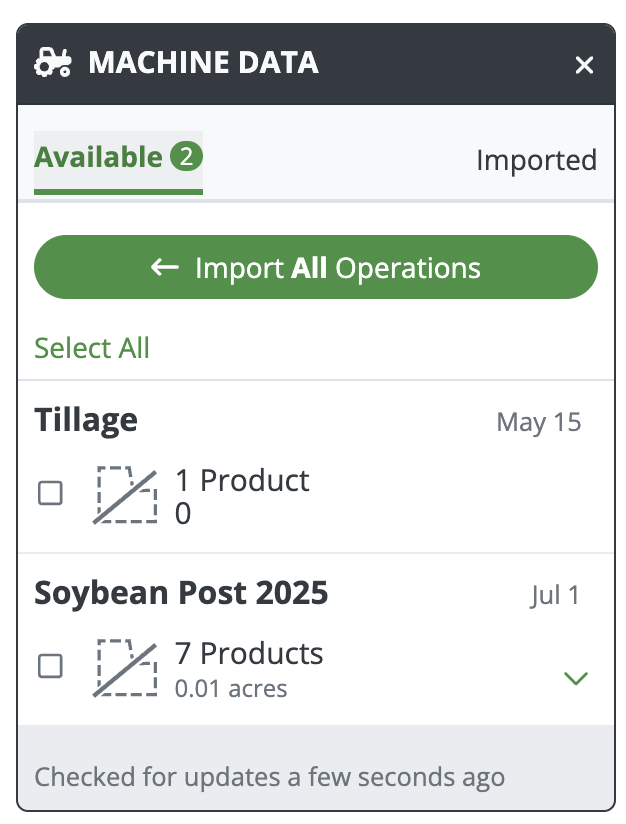Select the Tillage operation heading
The width and height of the screenshot is (626, 824).
click(x=86, y=420)
